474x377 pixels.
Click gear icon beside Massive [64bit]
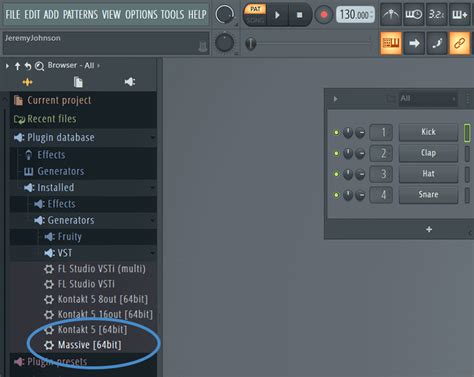49,345
